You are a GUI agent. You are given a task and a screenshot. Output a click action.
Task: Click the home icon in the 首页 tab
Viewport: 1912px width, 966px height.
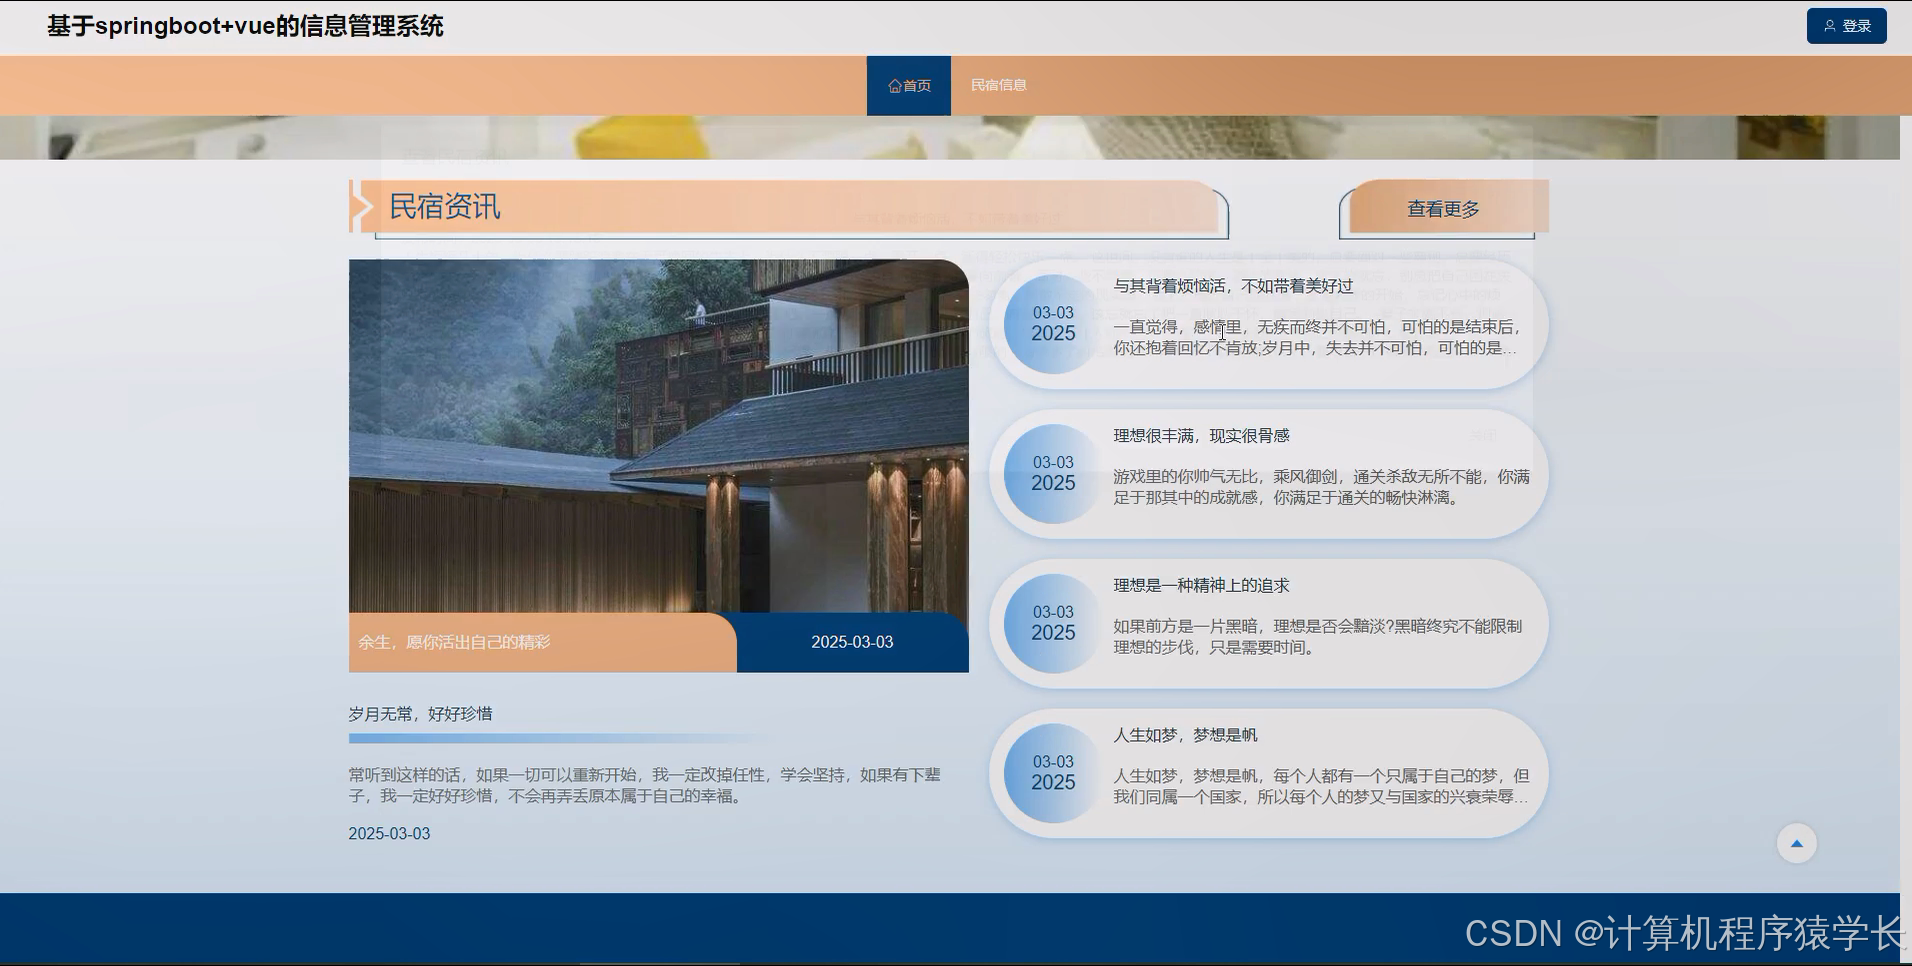[x=894, y=85]
